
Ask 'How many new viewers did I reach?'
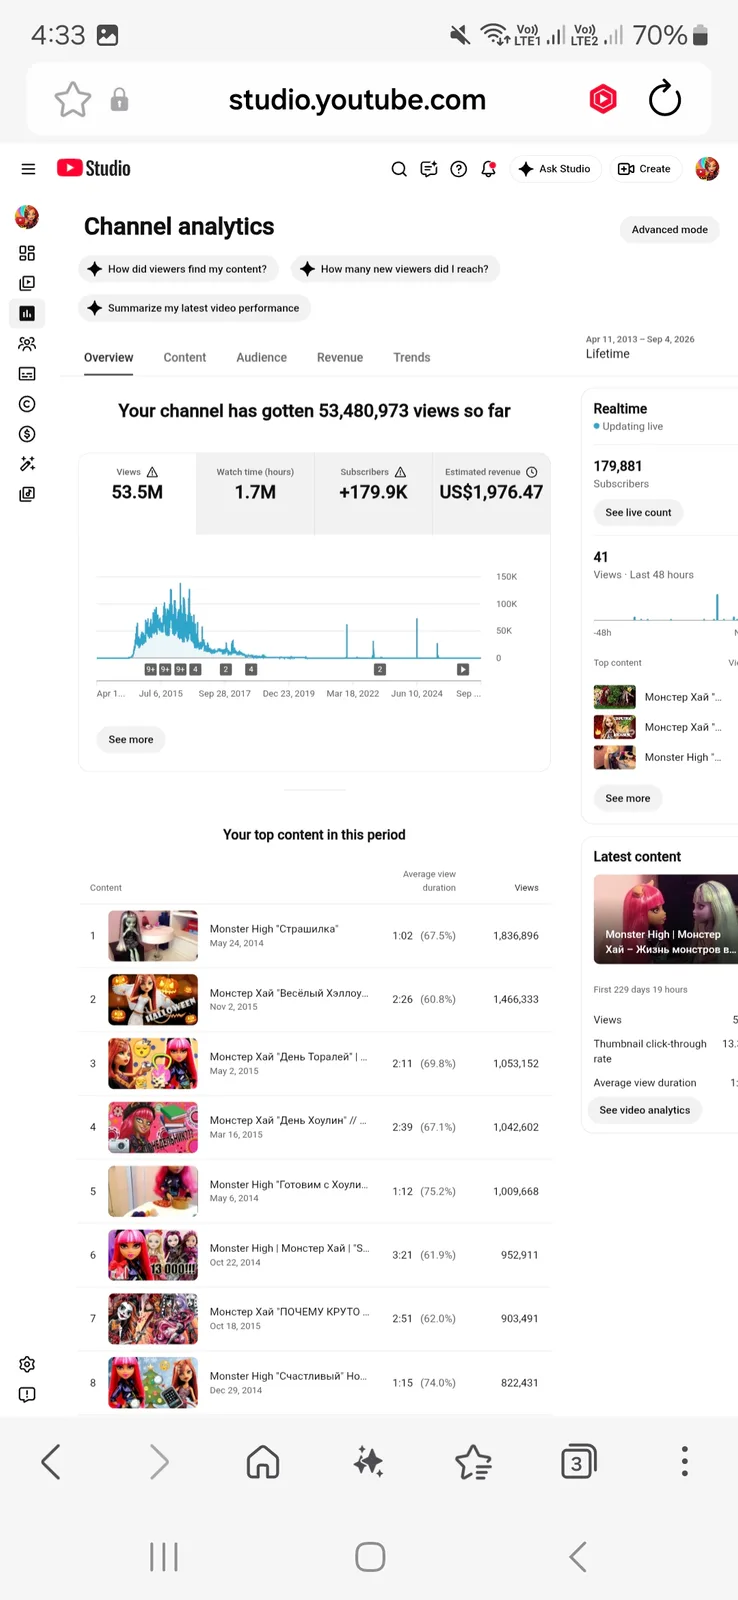[396, 269]
